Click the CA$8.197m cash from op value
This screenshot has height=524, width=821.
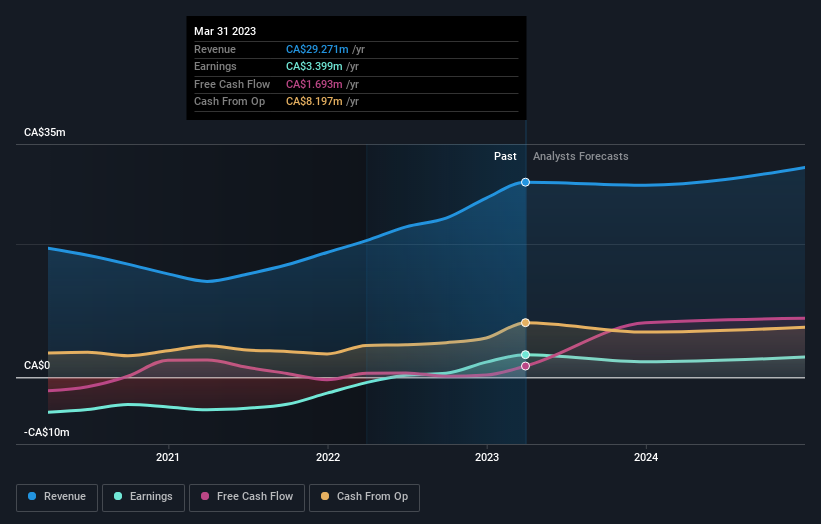tap(314, 102)
